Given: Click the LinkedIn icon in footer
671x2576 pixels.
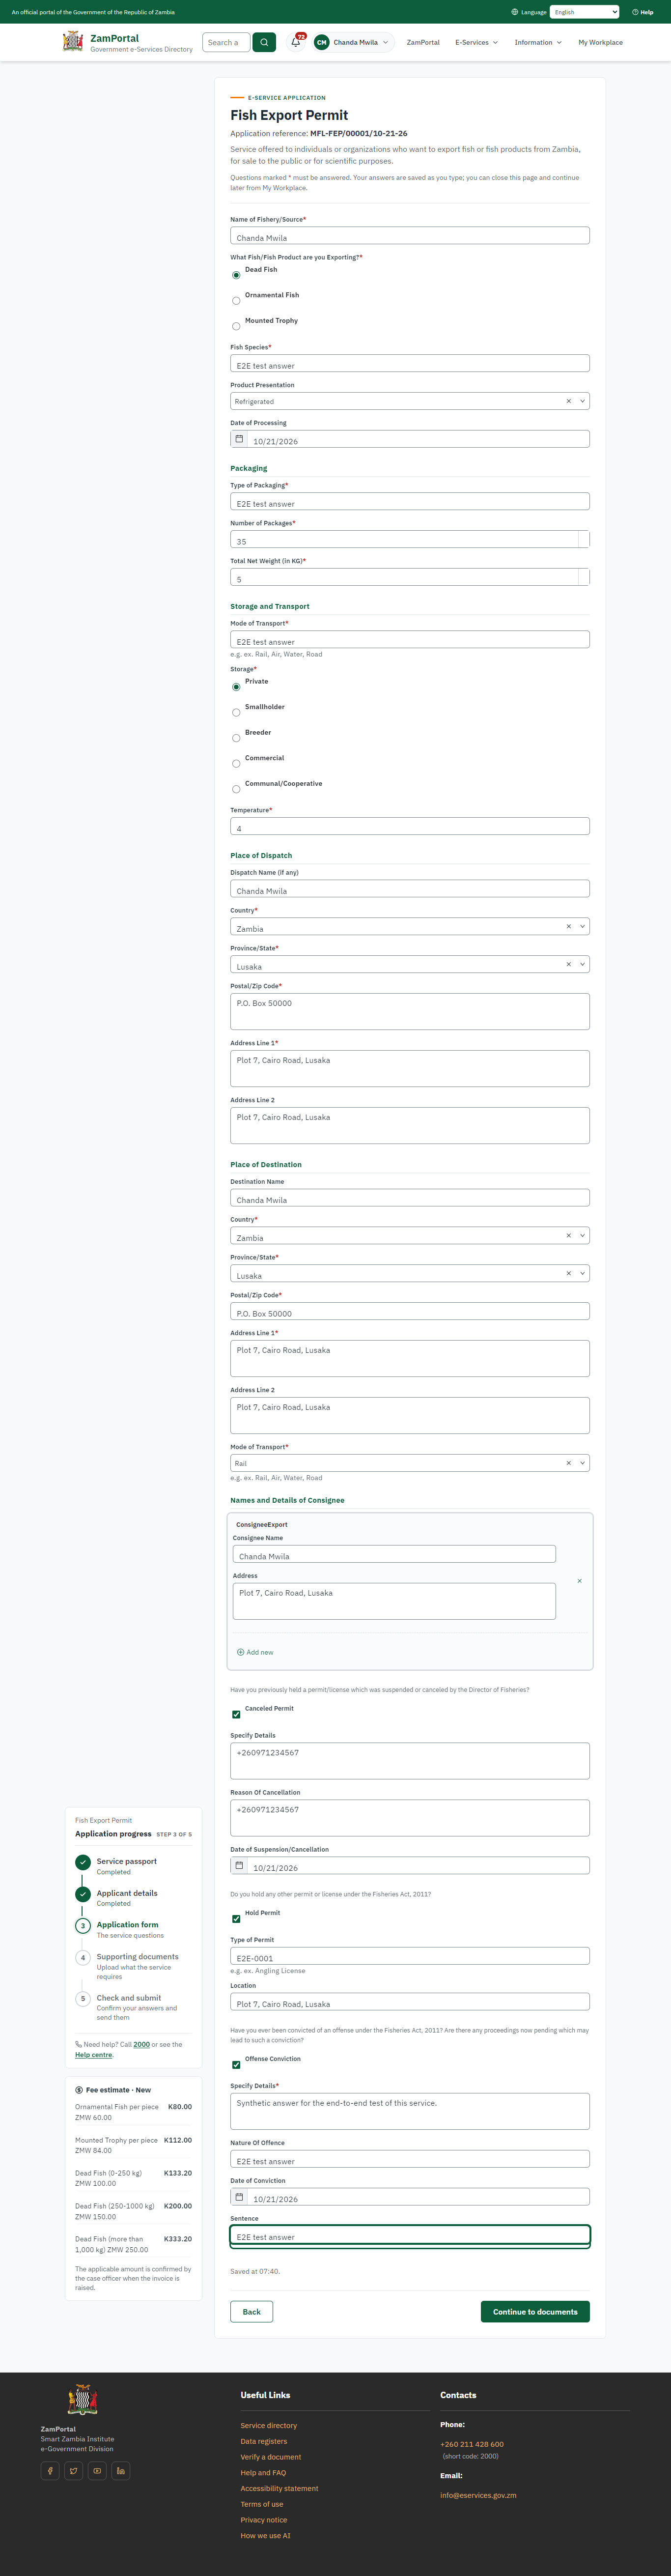Looking at the screenshot, I should click(x=120, y=2471).
